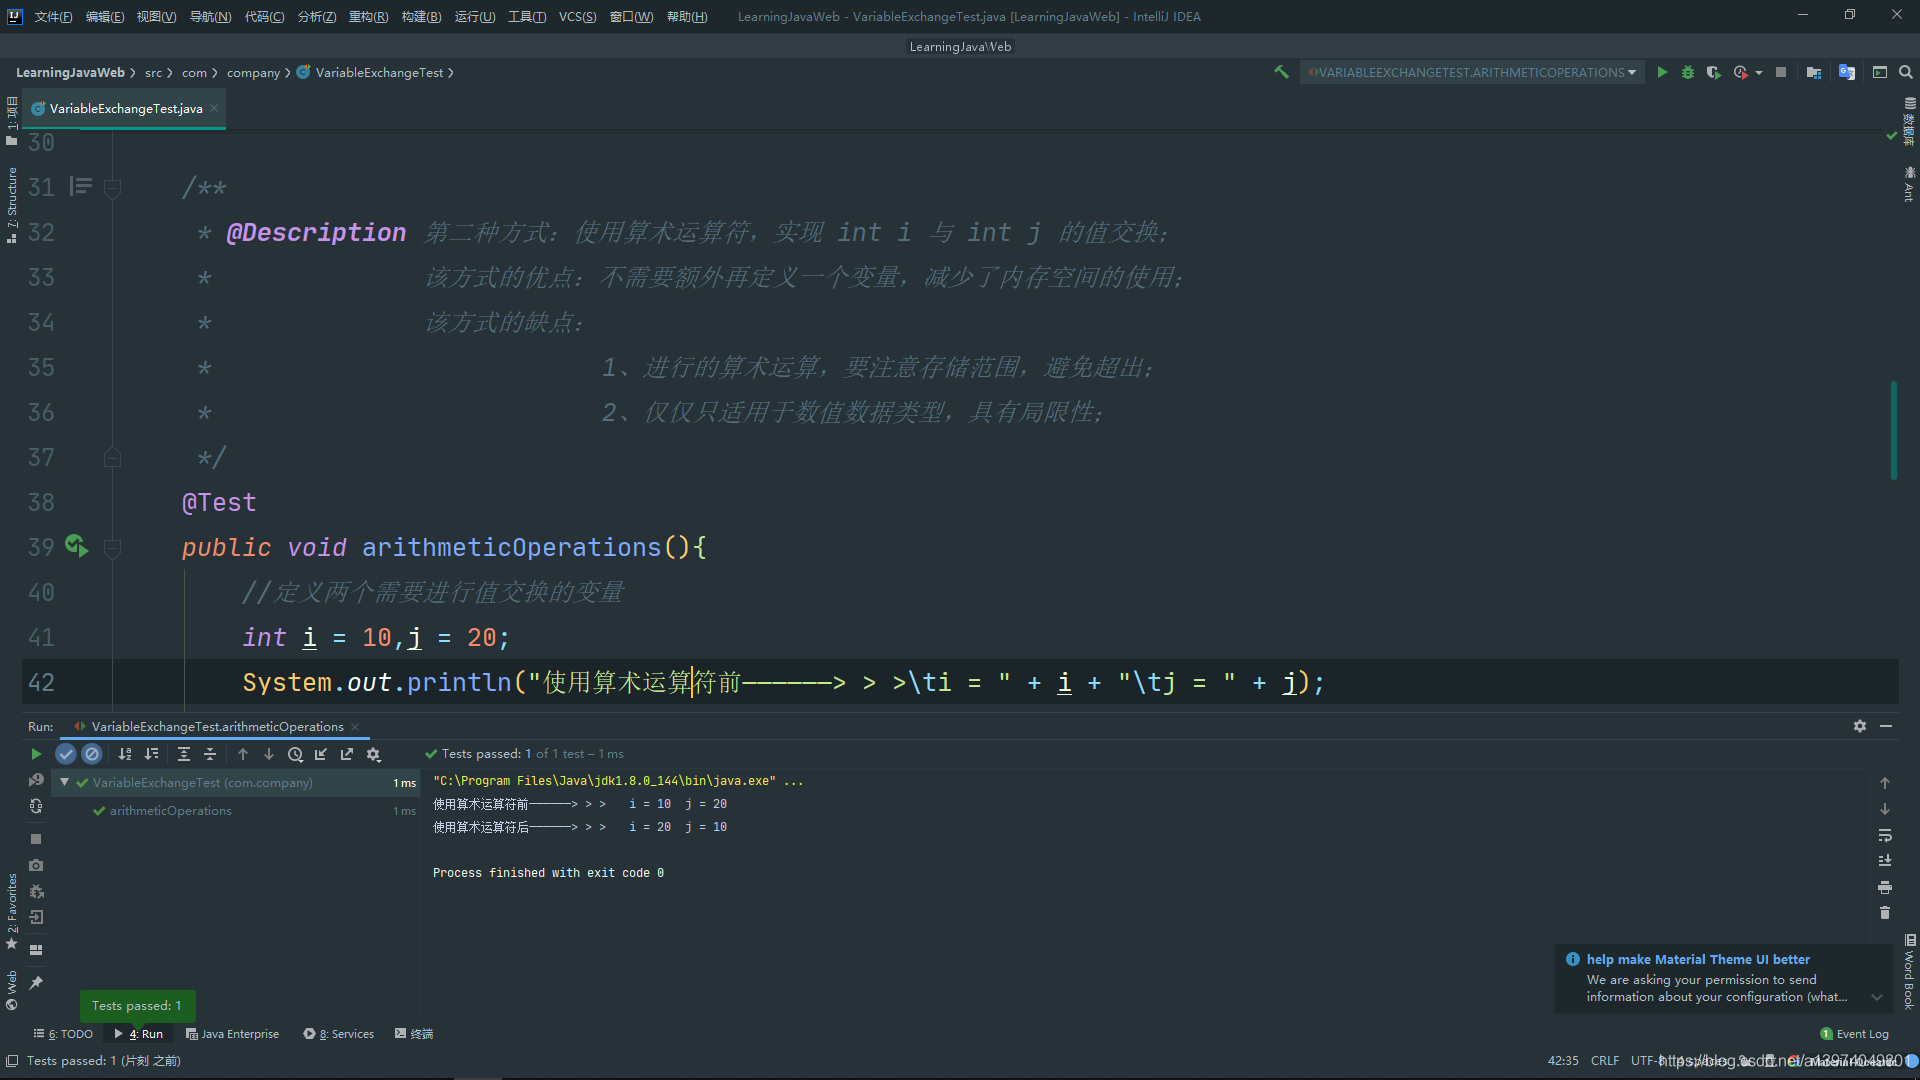Toggle auto-test rerun icon in Run sidebar
Image resolution: width=1920 pixels, height=1080 pixels.
point(36,806)
